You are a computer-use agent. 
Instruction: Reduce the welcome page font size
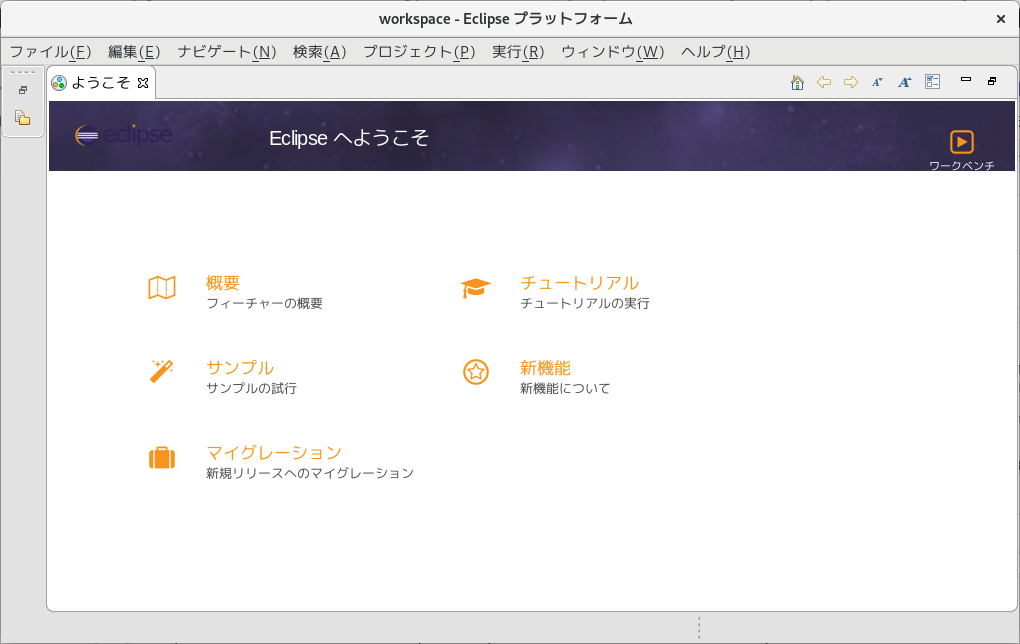[x=878, y=82]
